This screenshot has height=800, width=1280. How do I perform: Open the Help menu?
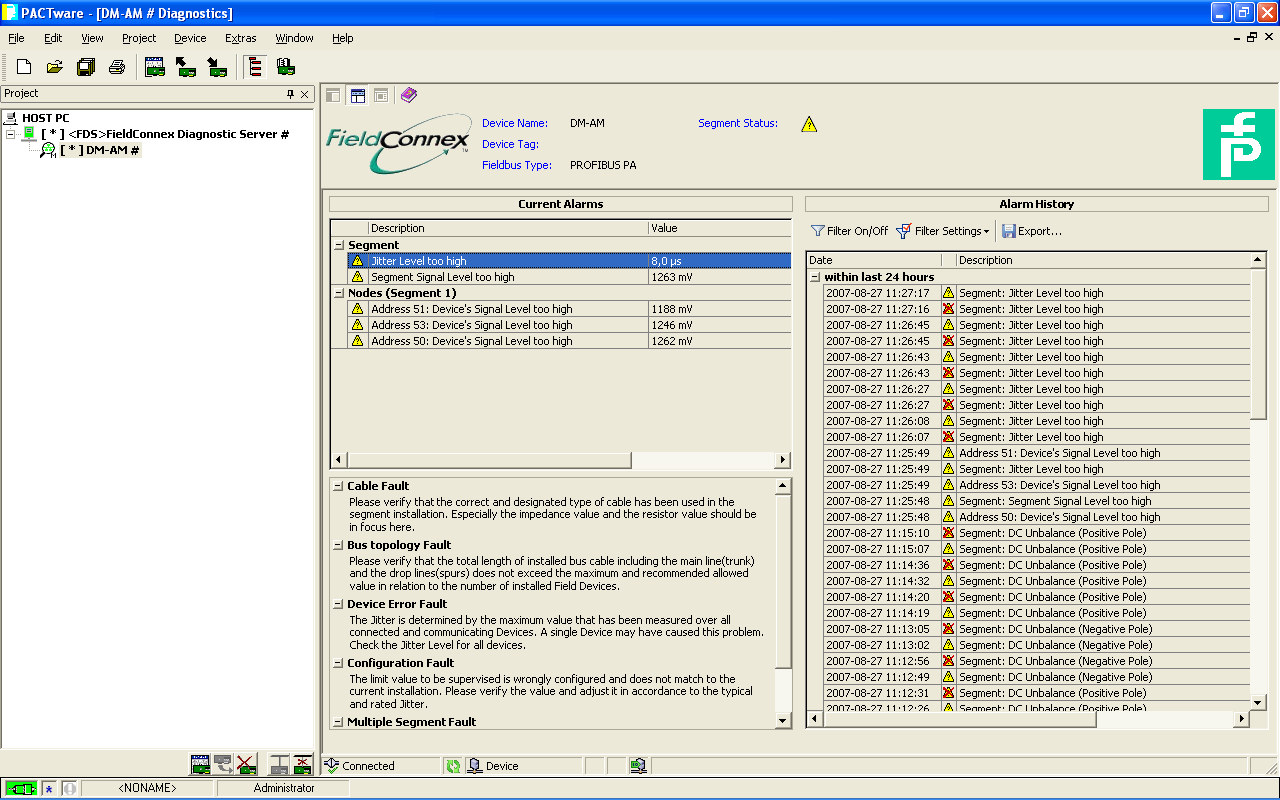click(x=342, y=38)
